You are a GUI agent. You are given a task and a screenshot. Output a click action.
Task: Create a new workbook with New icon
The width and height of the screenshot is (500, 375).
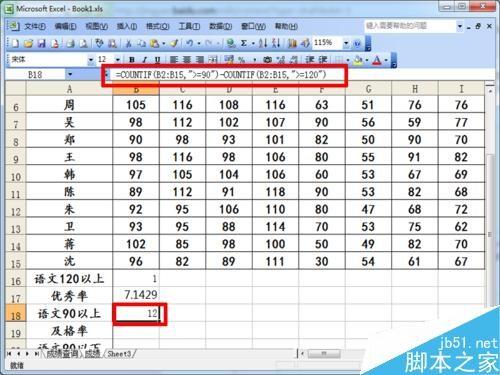point(15,43)
